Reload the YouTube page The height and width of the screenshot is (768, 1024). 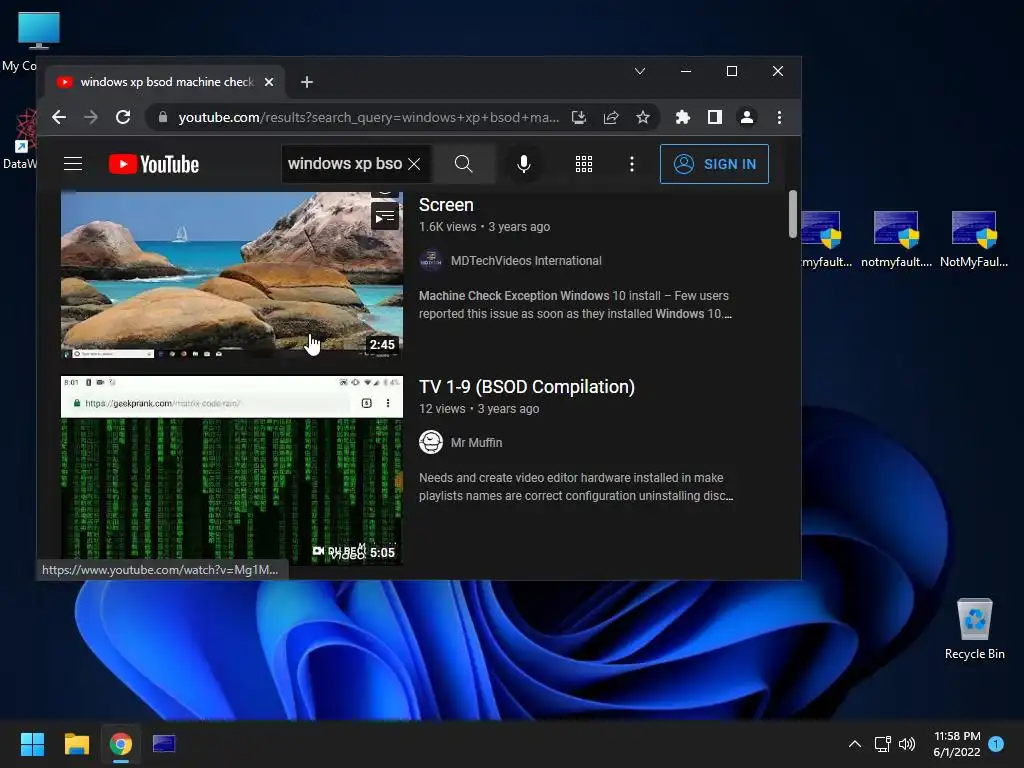tap(123, 117)
